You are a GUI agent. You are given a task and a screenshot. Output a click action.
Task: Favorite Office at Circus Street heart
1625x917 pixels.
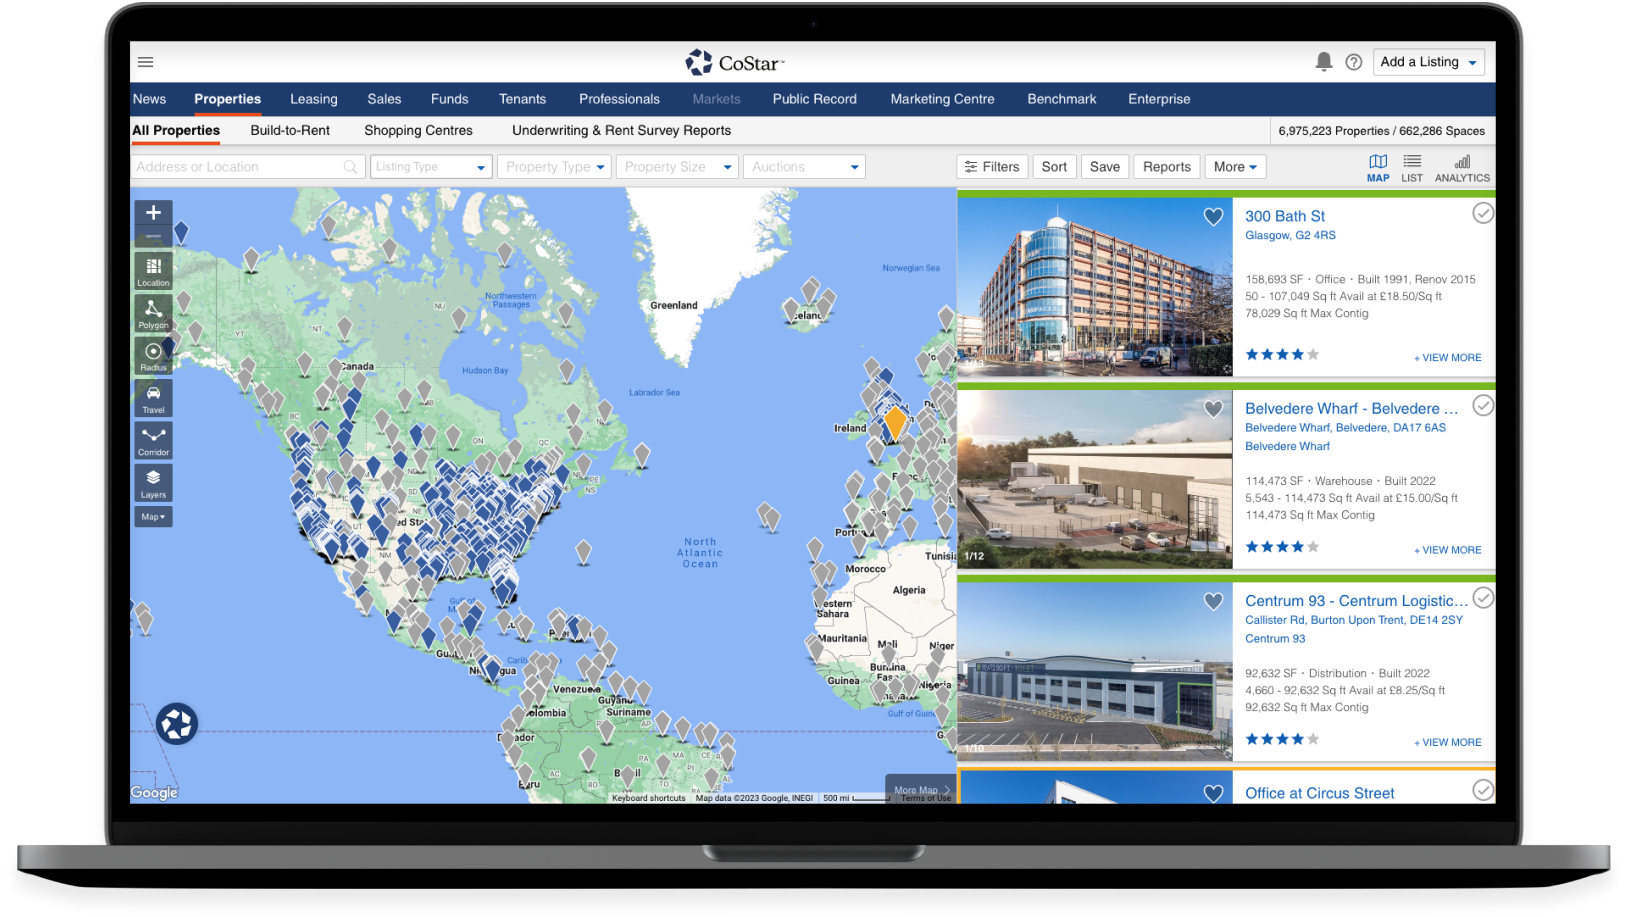click(1213, 793)
